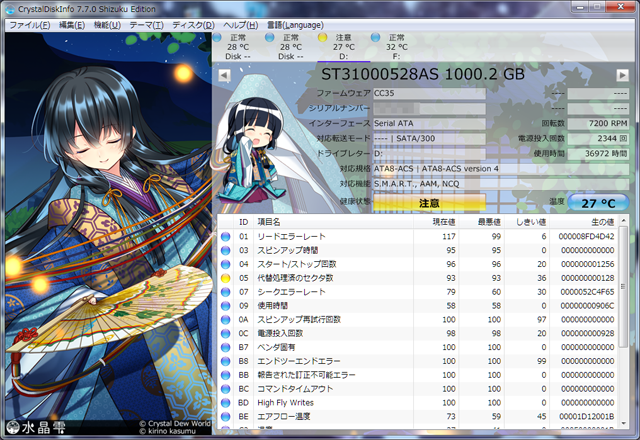Click blue status icon for ID 0C
The image size is (640, 440).
coord(225,334)
